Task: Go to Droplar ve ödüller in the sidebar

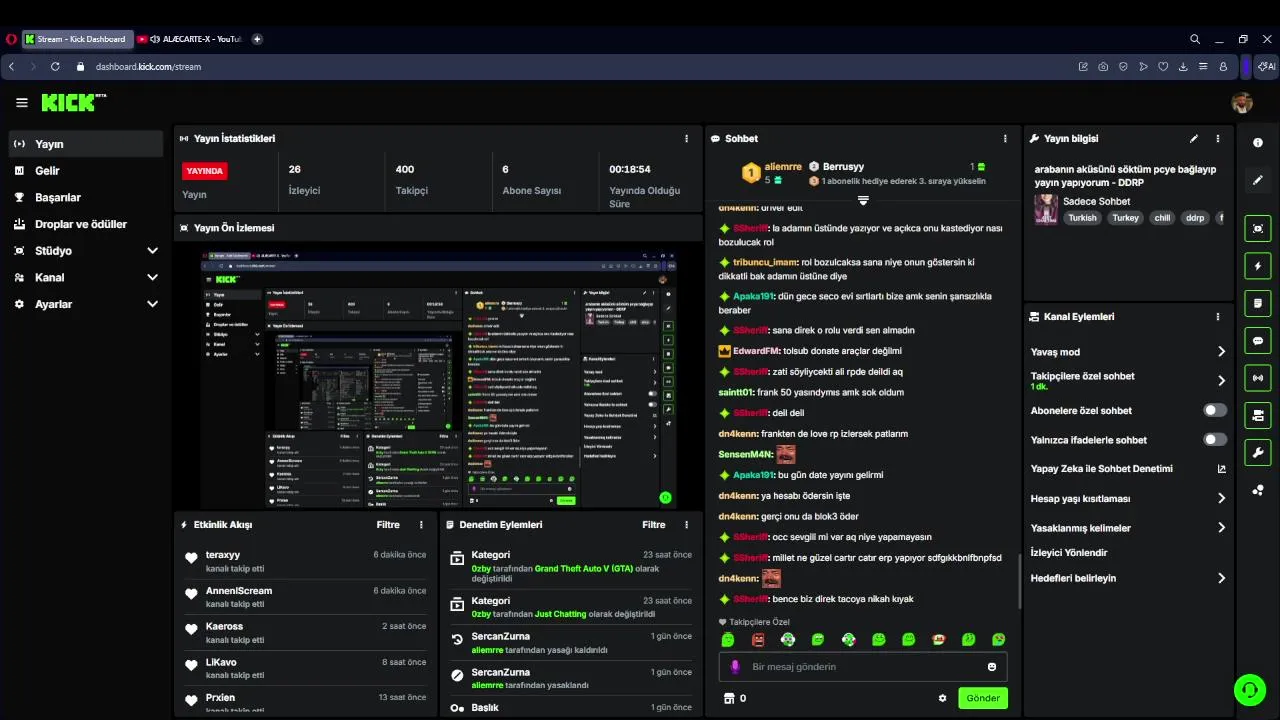Action: click(x=86, y=225)
